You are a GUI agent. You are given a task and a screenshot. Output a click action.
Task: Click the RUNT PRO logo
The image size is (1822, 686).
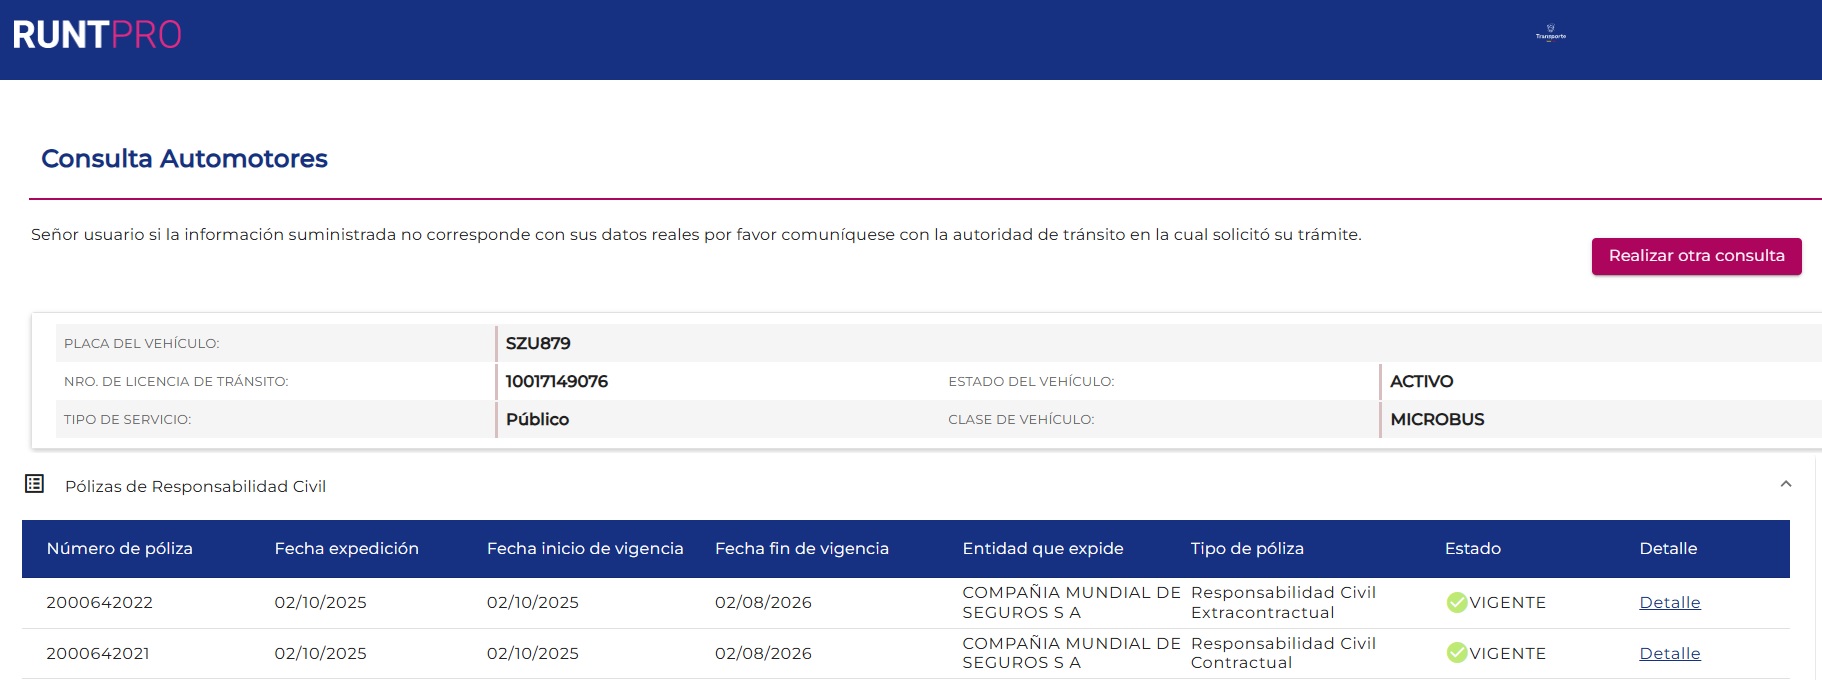[x=97, y=35]
